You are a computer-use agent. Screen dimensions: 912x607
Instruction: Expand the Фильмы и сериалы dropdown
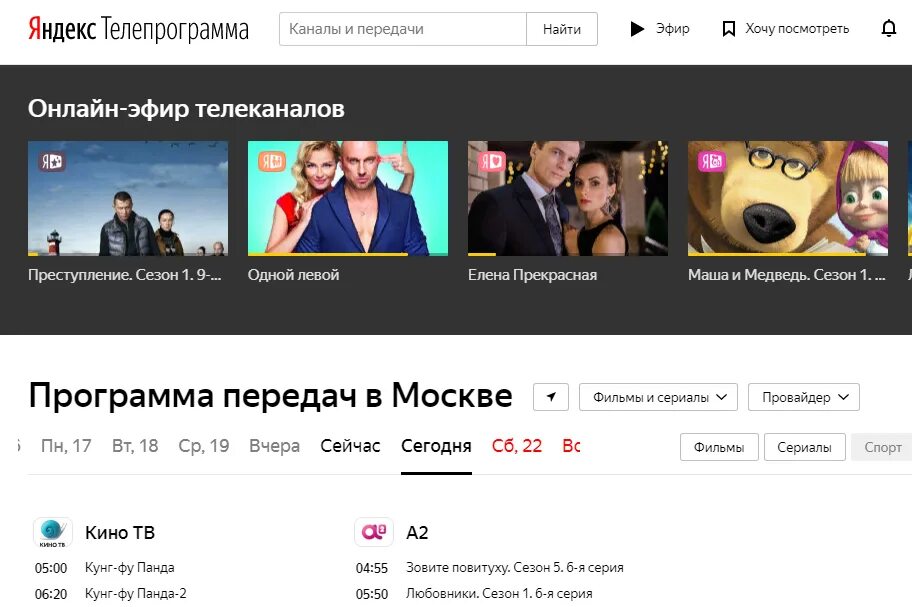tap(658, 397)
